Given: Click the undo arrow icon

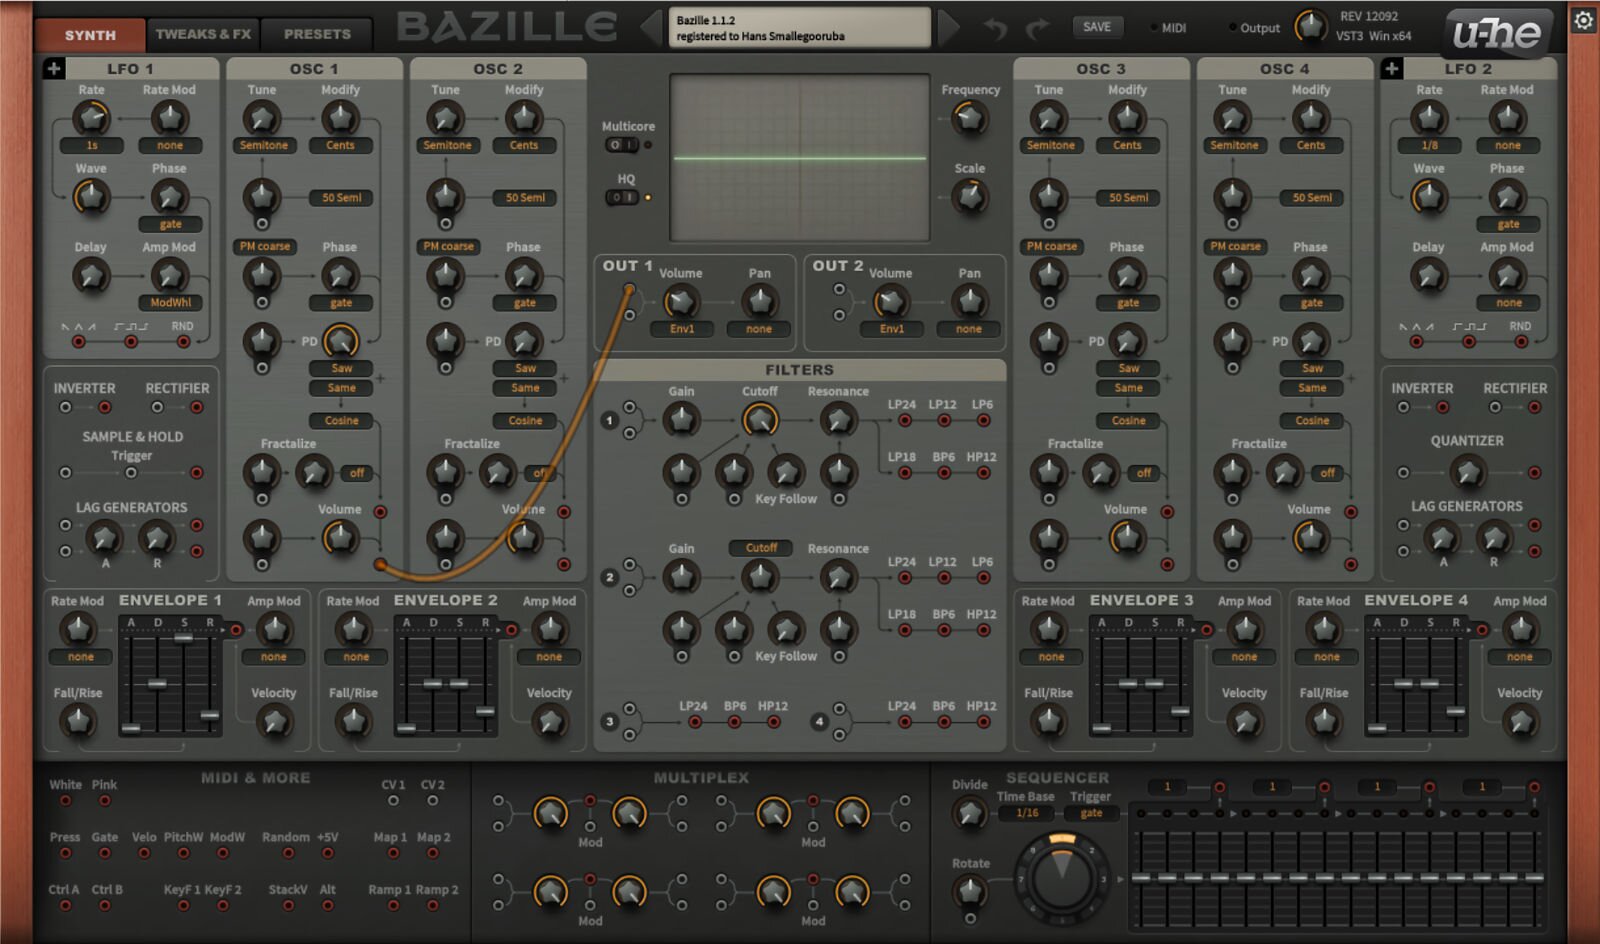Looking at the screenshot, I should tap(995, 29).
